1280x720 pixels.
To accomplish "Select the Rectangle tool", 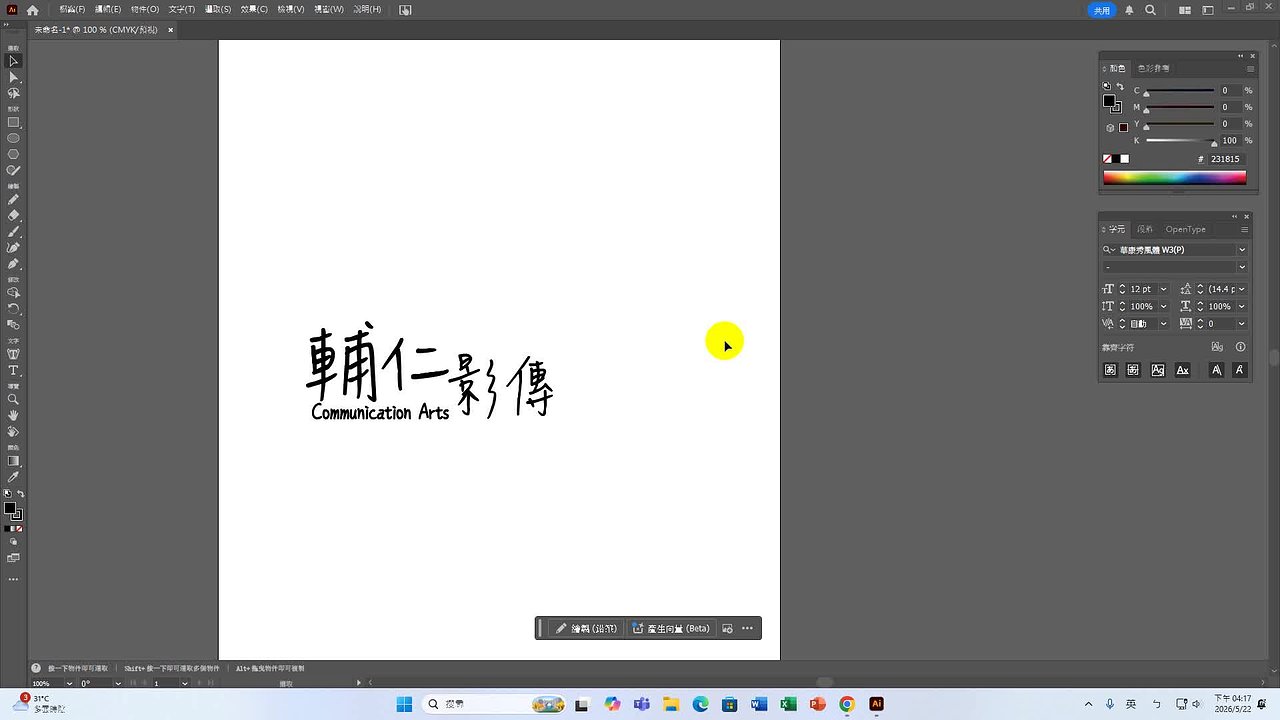I will pyautogui.click(x=14, y=122).
